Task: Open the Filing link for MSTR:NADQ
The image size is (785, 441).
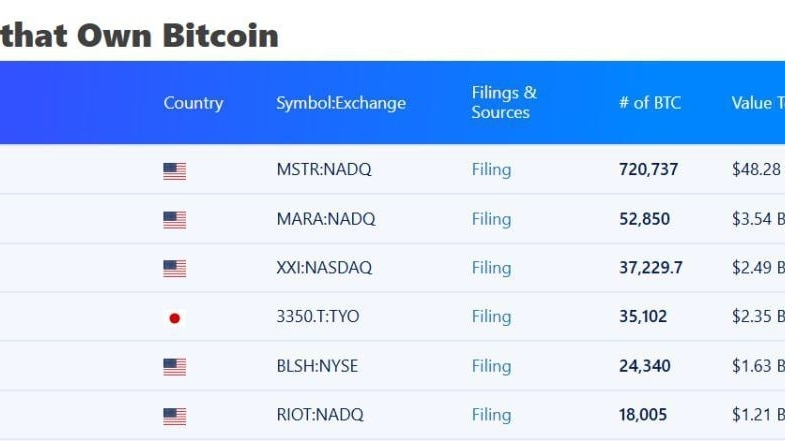Action: point(491,170)
